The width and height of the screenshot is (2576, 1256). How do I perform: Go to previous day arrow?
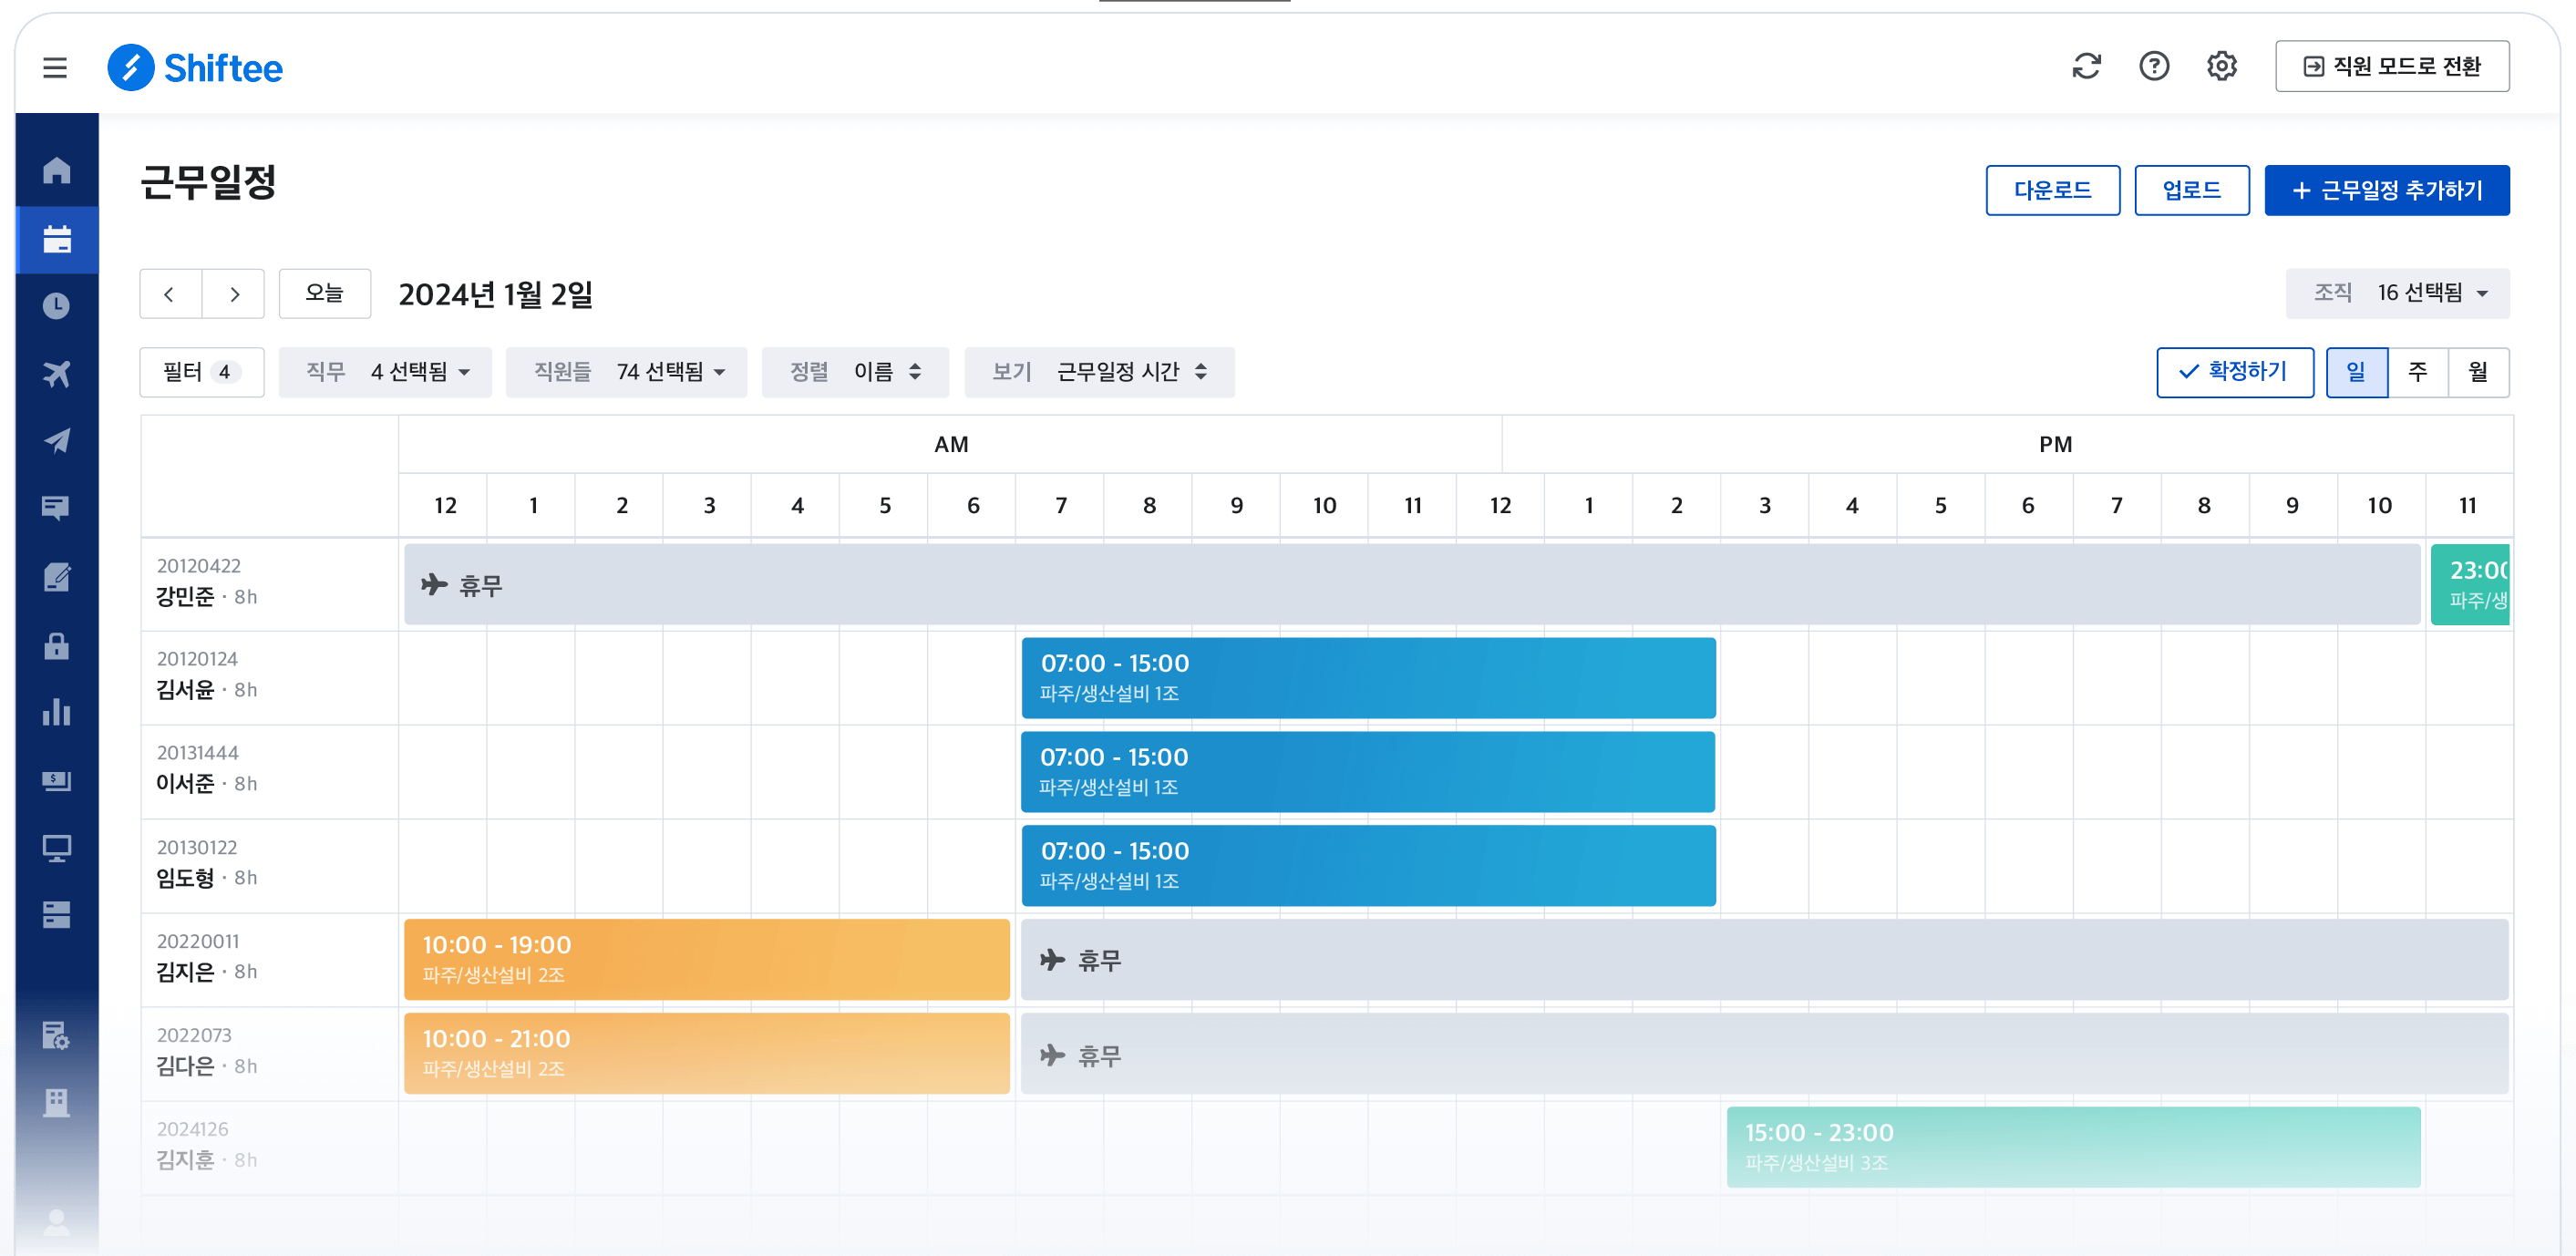170,294
